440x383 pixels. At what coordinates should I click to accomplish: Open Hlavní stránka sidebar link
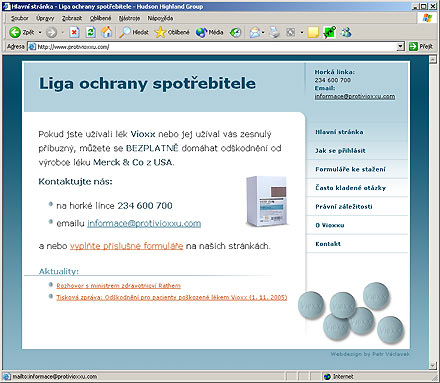[339, 132]
